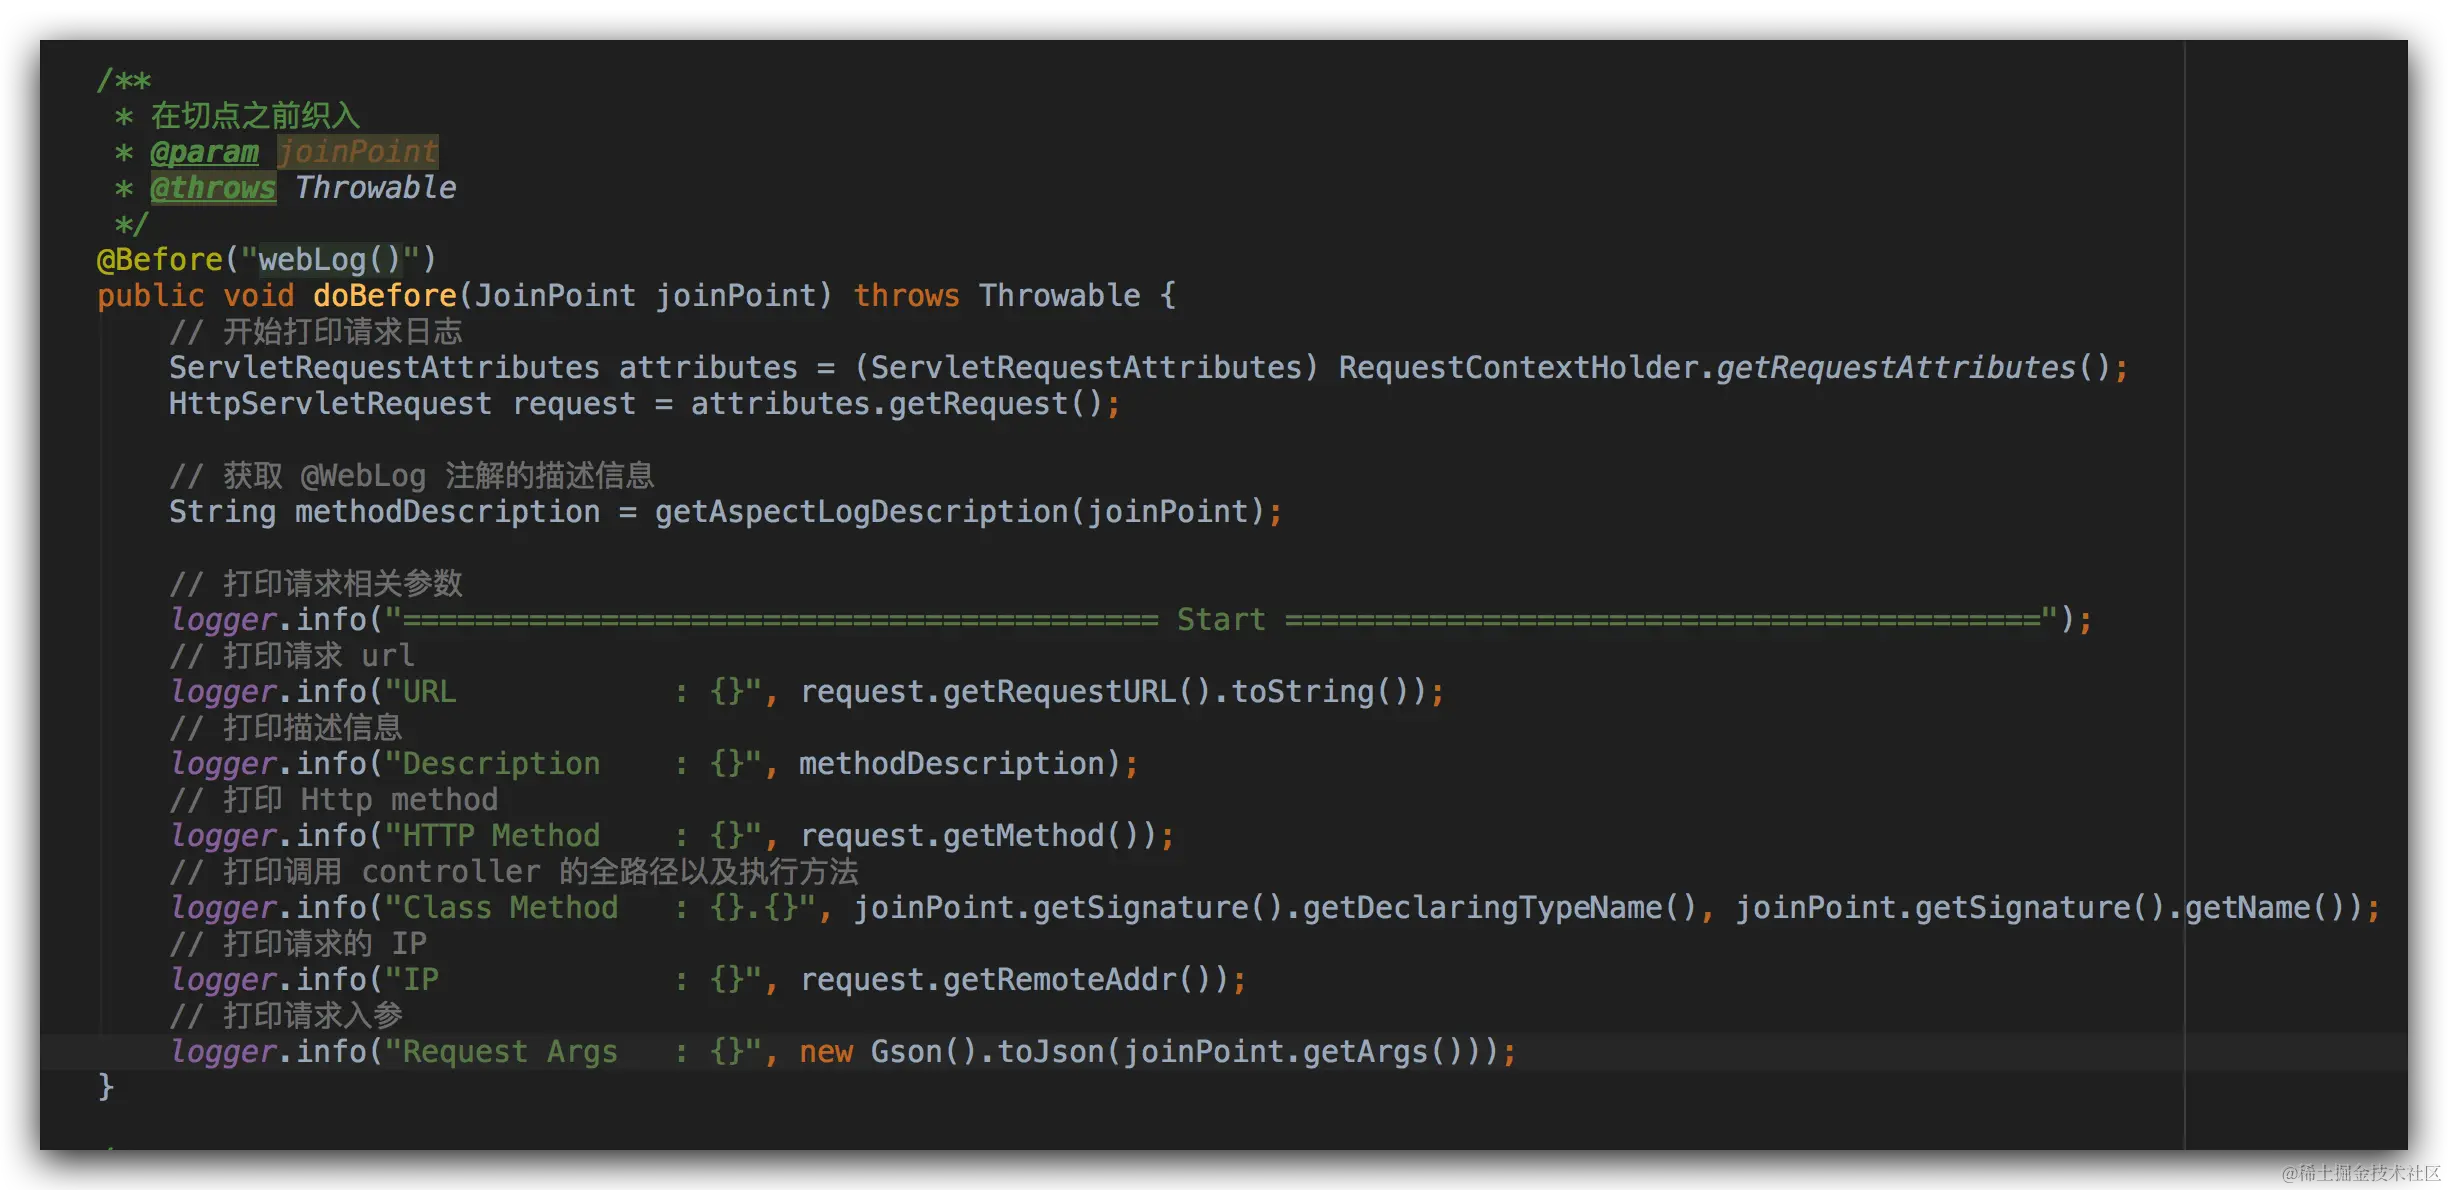Click the "HTTP Method log string
The image size is (2448, 1190).
click(x=492, y=836)
